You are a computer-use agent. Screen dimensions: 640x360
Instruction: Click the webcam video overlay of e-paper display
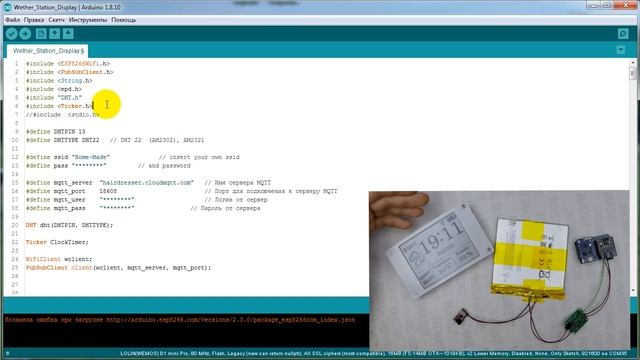click(499, 270)
